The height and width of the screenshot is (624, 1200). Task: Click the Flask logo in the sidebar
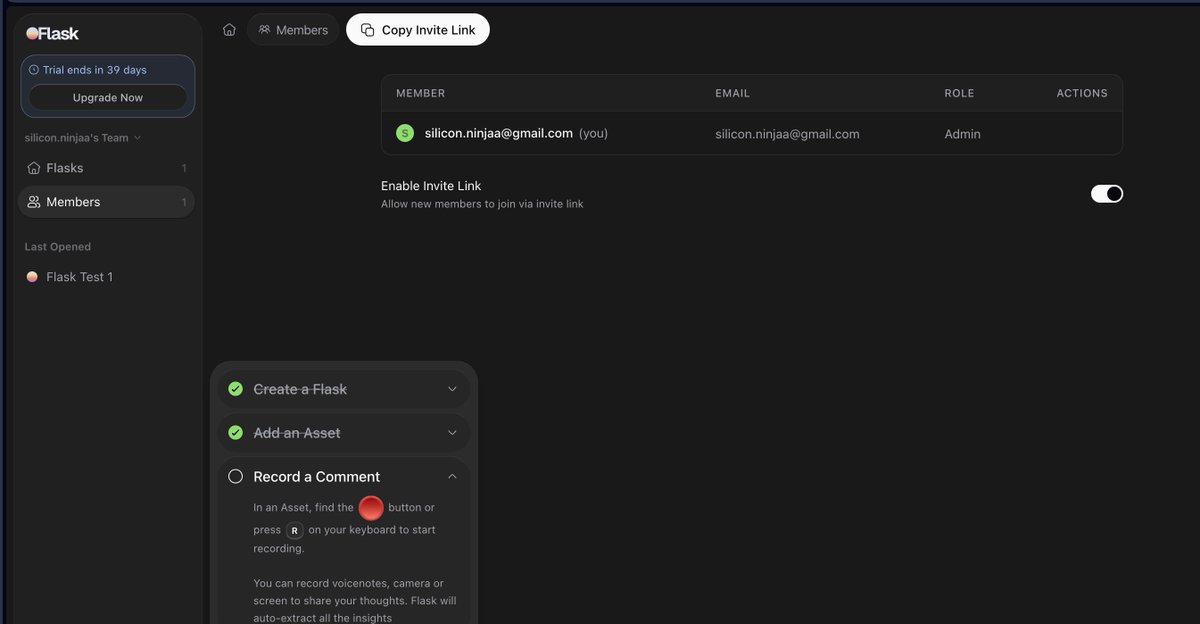point(52,33)
